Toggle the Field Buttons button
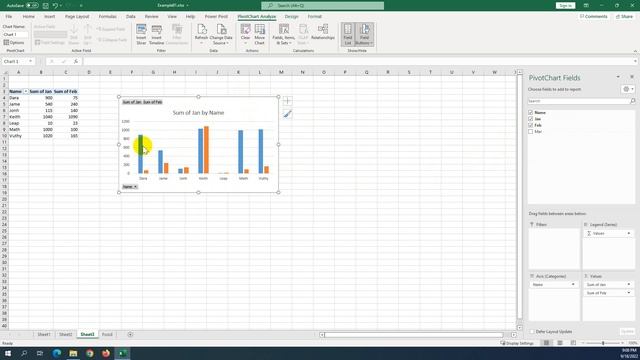The width and height of the screenshot is (640, 360). pyautogui.click(x=364, y=34)
